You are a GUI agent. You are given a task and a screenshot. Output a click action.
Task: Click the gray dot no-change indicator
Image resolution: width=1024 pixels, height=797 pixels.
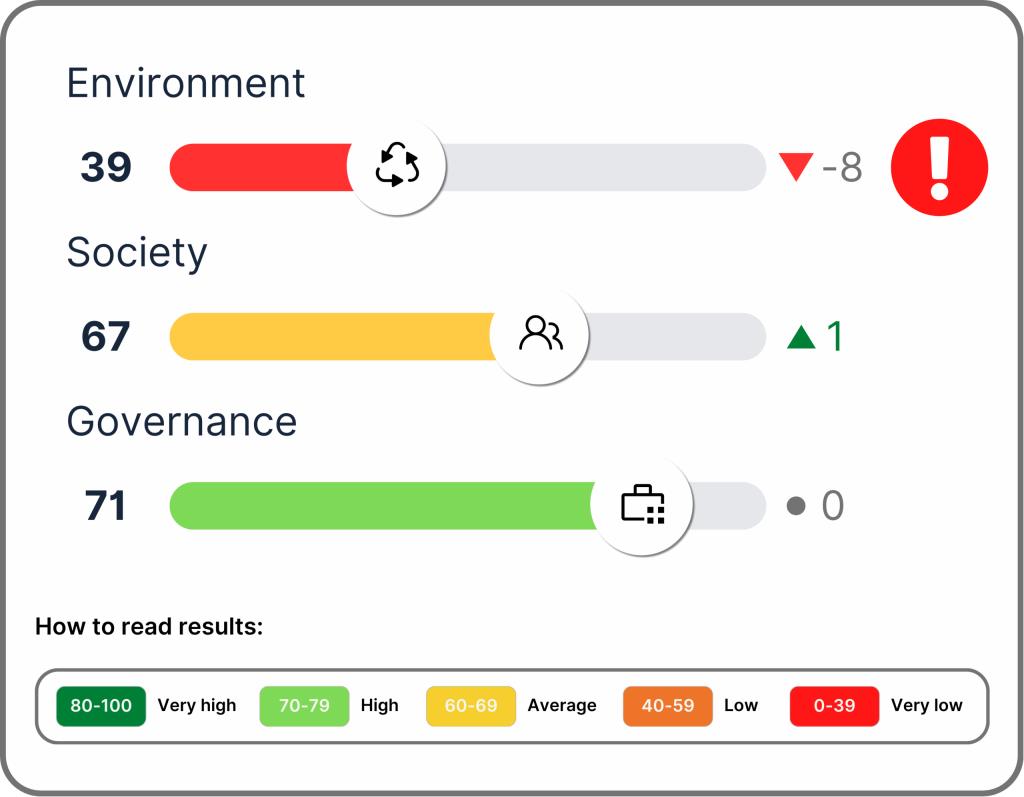(x=796, y=506)
